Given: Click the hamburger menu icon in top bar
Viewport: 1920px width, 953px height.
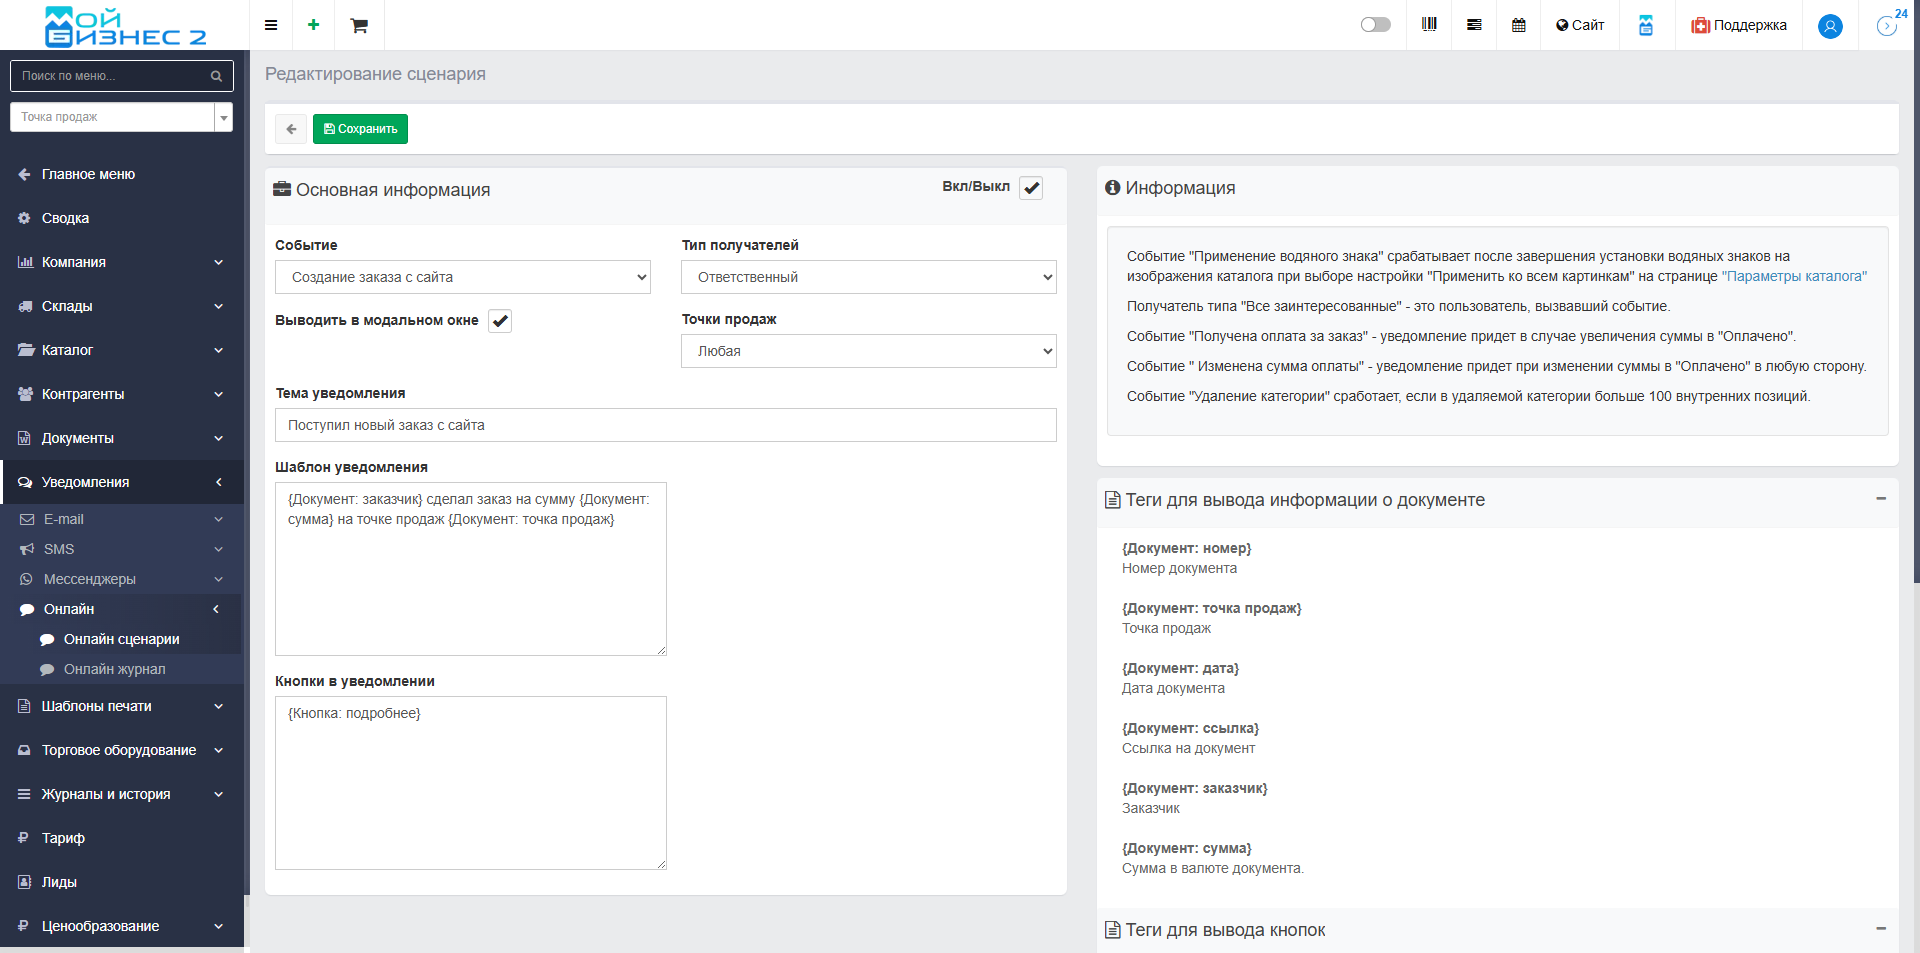Looking at the screenshot, I should (270, 25).
